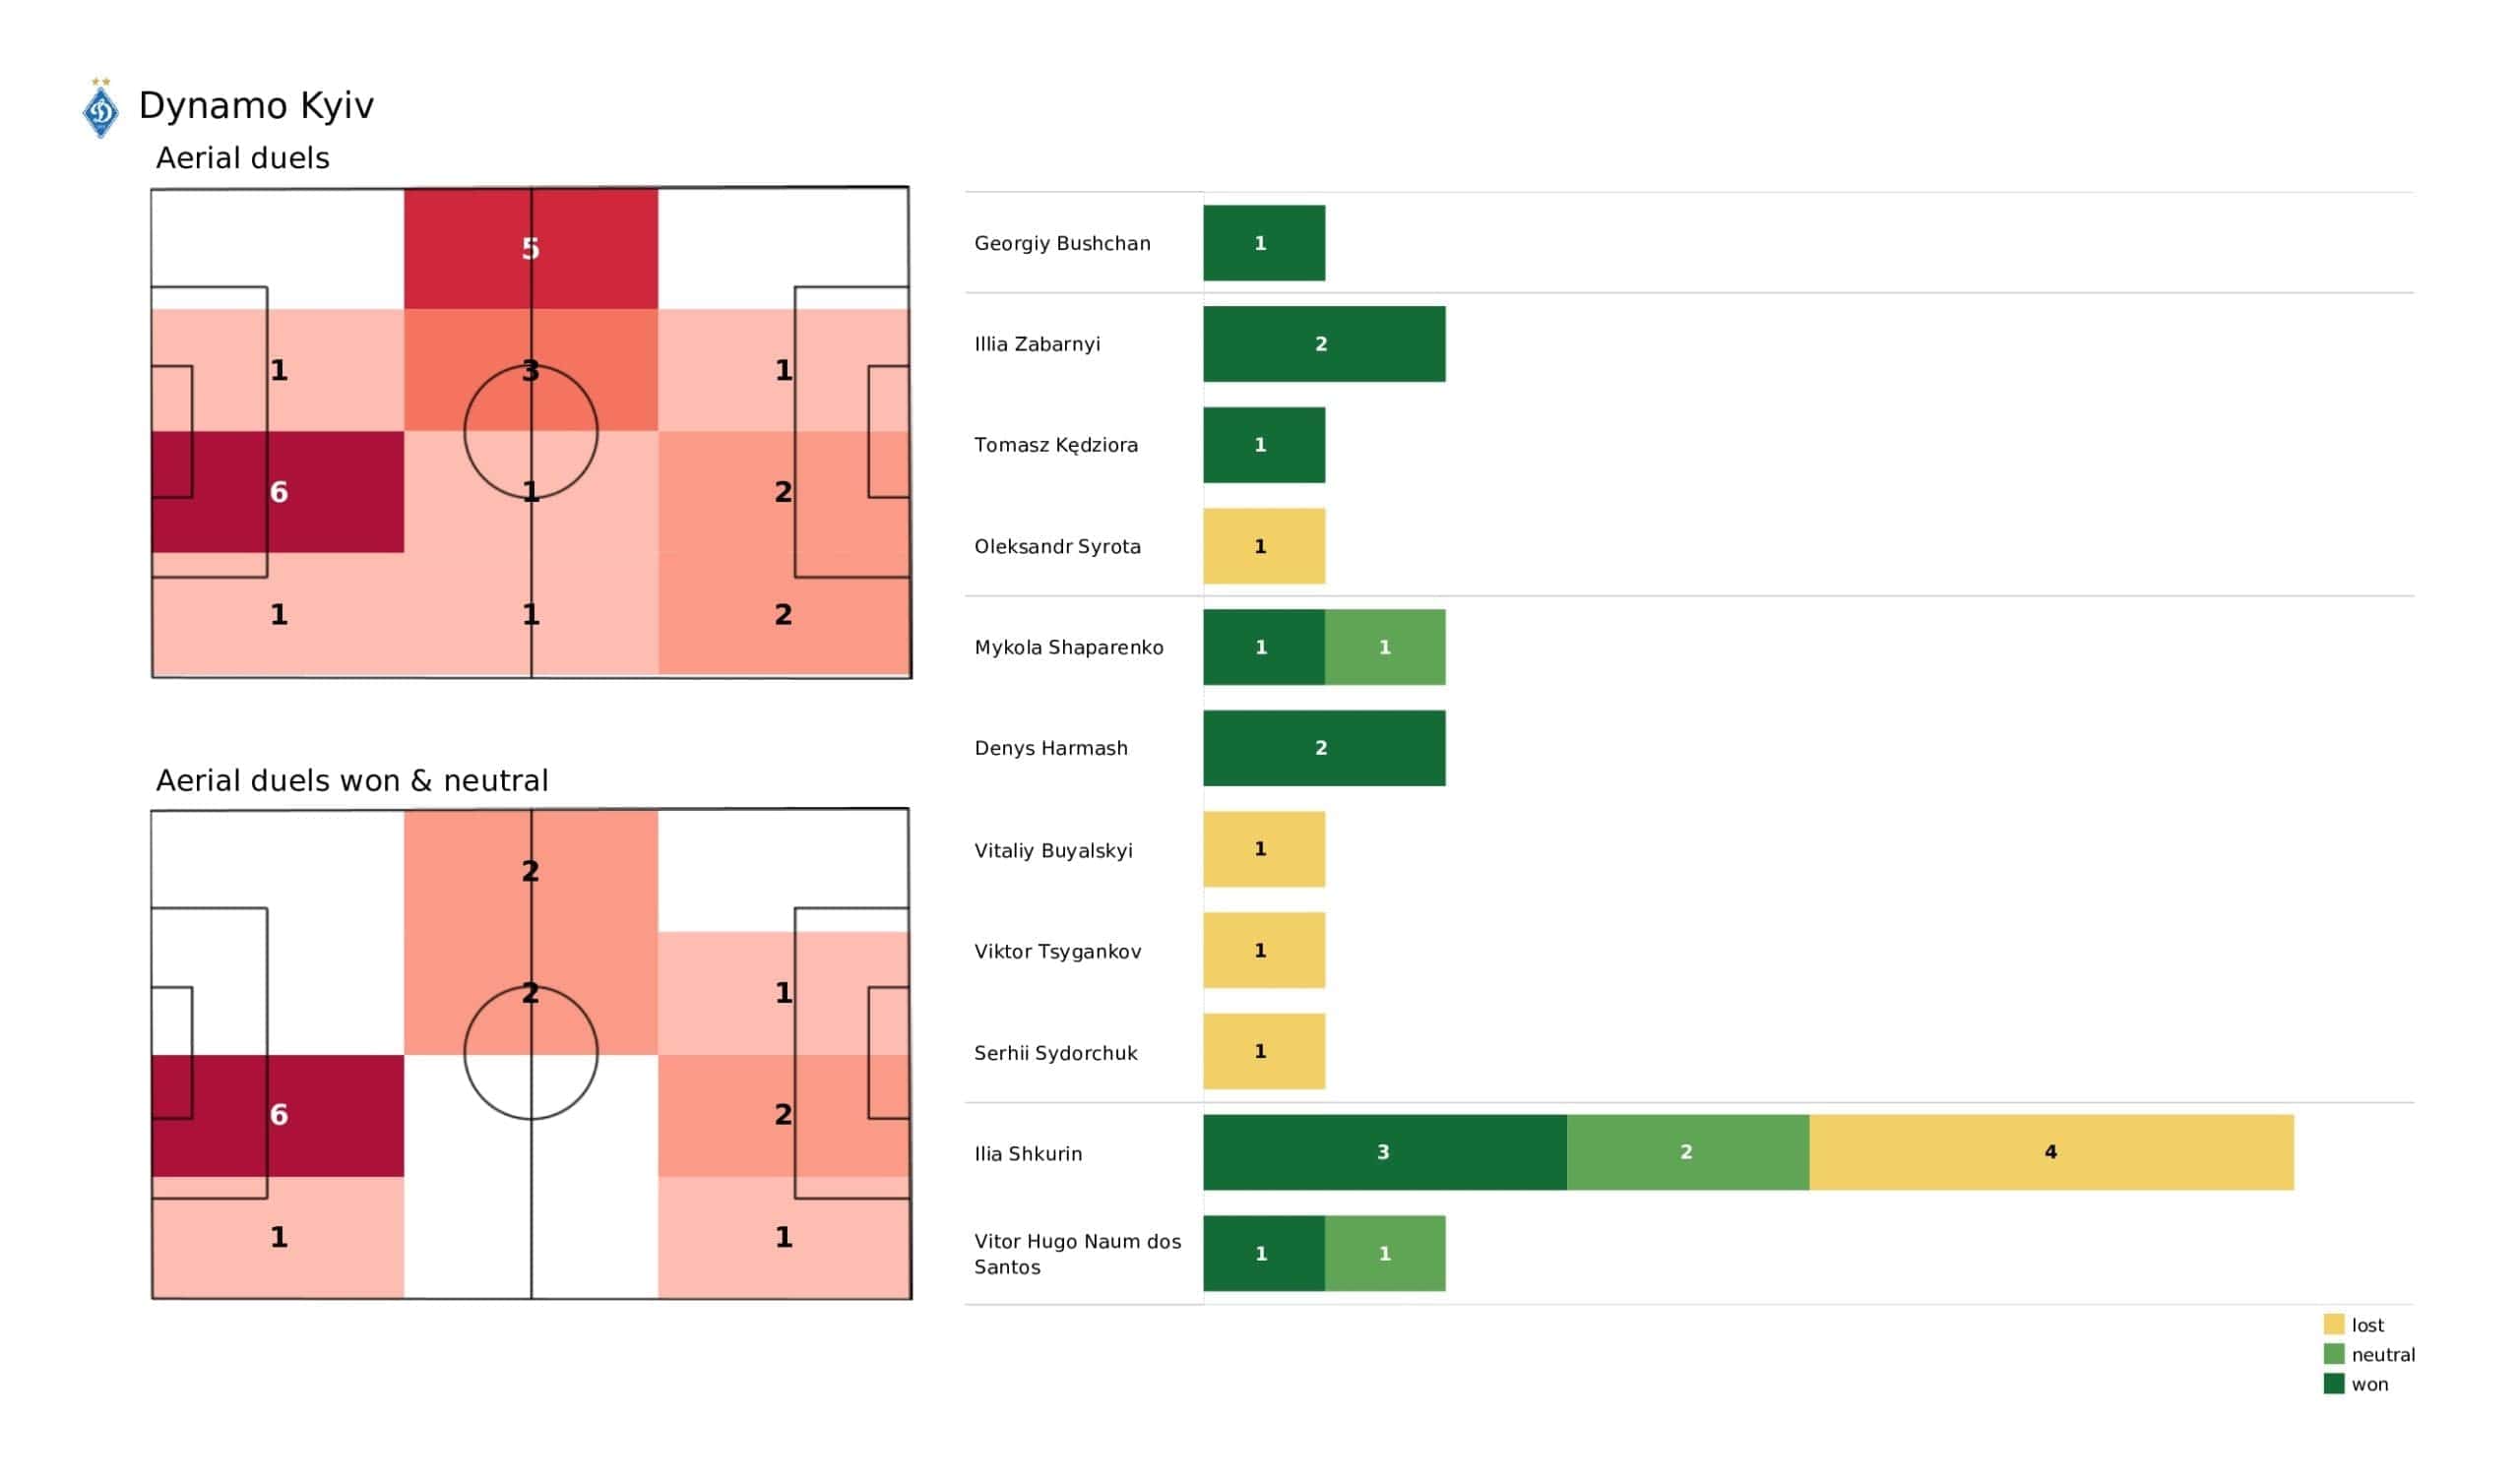Click the 'Dynamo Kyiv' title text

pos(256,105)
